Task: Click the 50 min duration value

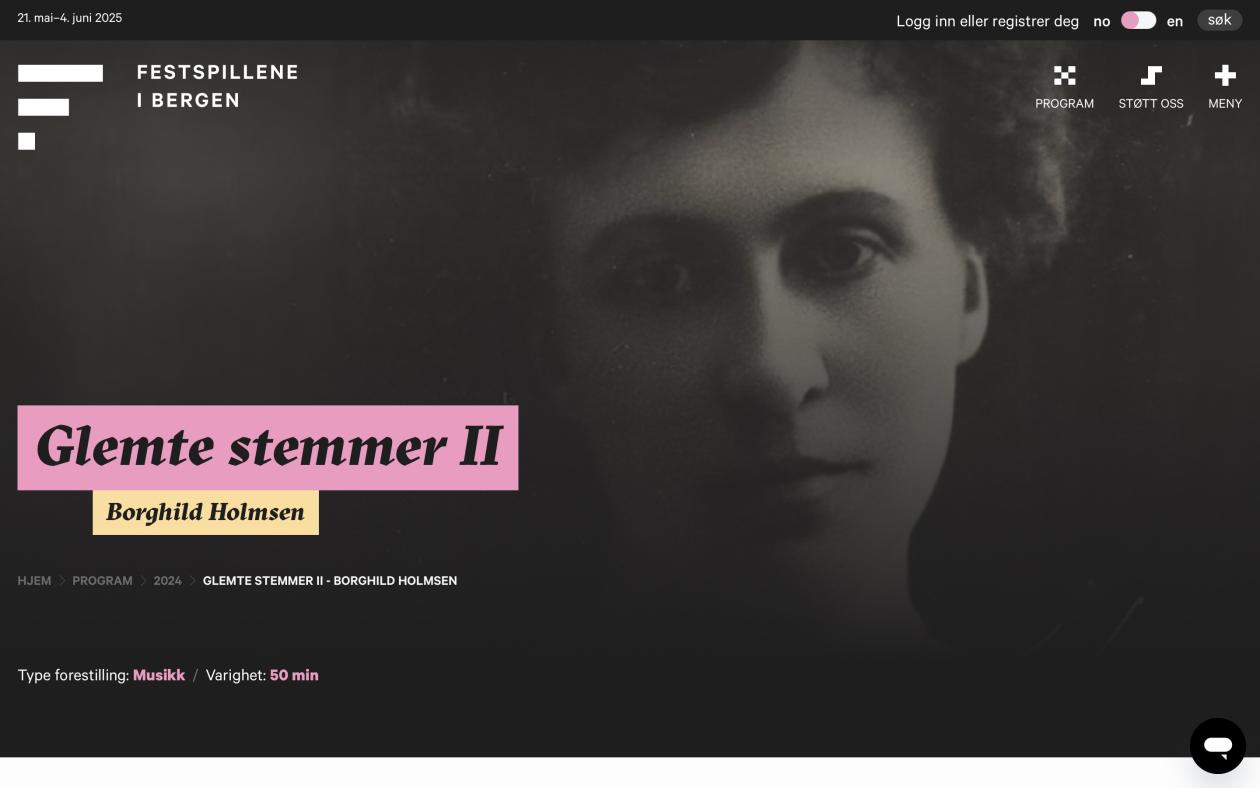Action: pyautogui.click(x=294, y=675)
